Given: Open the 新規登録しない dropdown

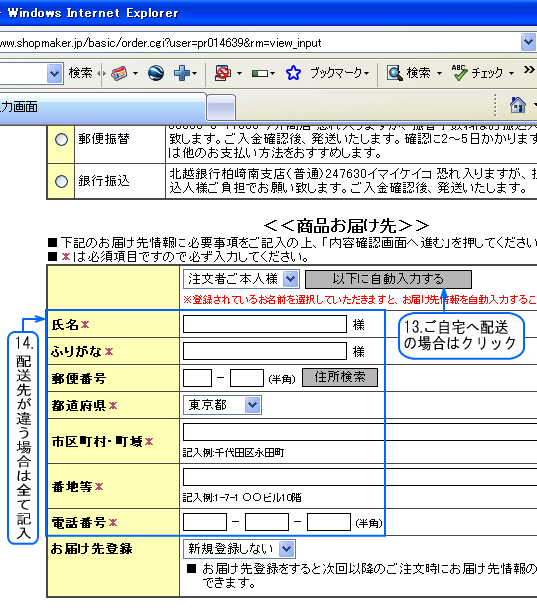Looking at the screenshot, I should (x=239, y=549).
